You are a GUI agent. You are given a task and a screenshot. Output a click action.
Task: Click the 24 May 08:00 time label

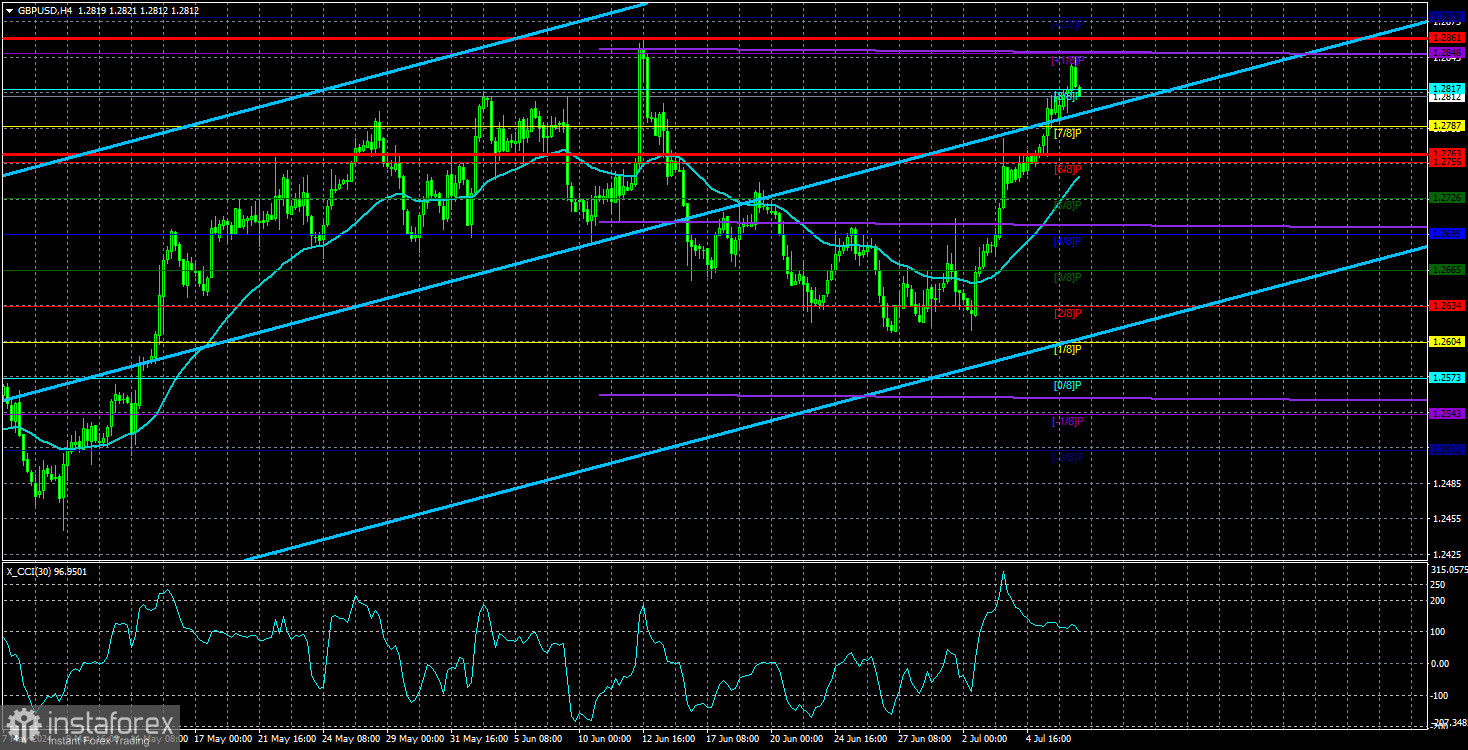(349, 739)
